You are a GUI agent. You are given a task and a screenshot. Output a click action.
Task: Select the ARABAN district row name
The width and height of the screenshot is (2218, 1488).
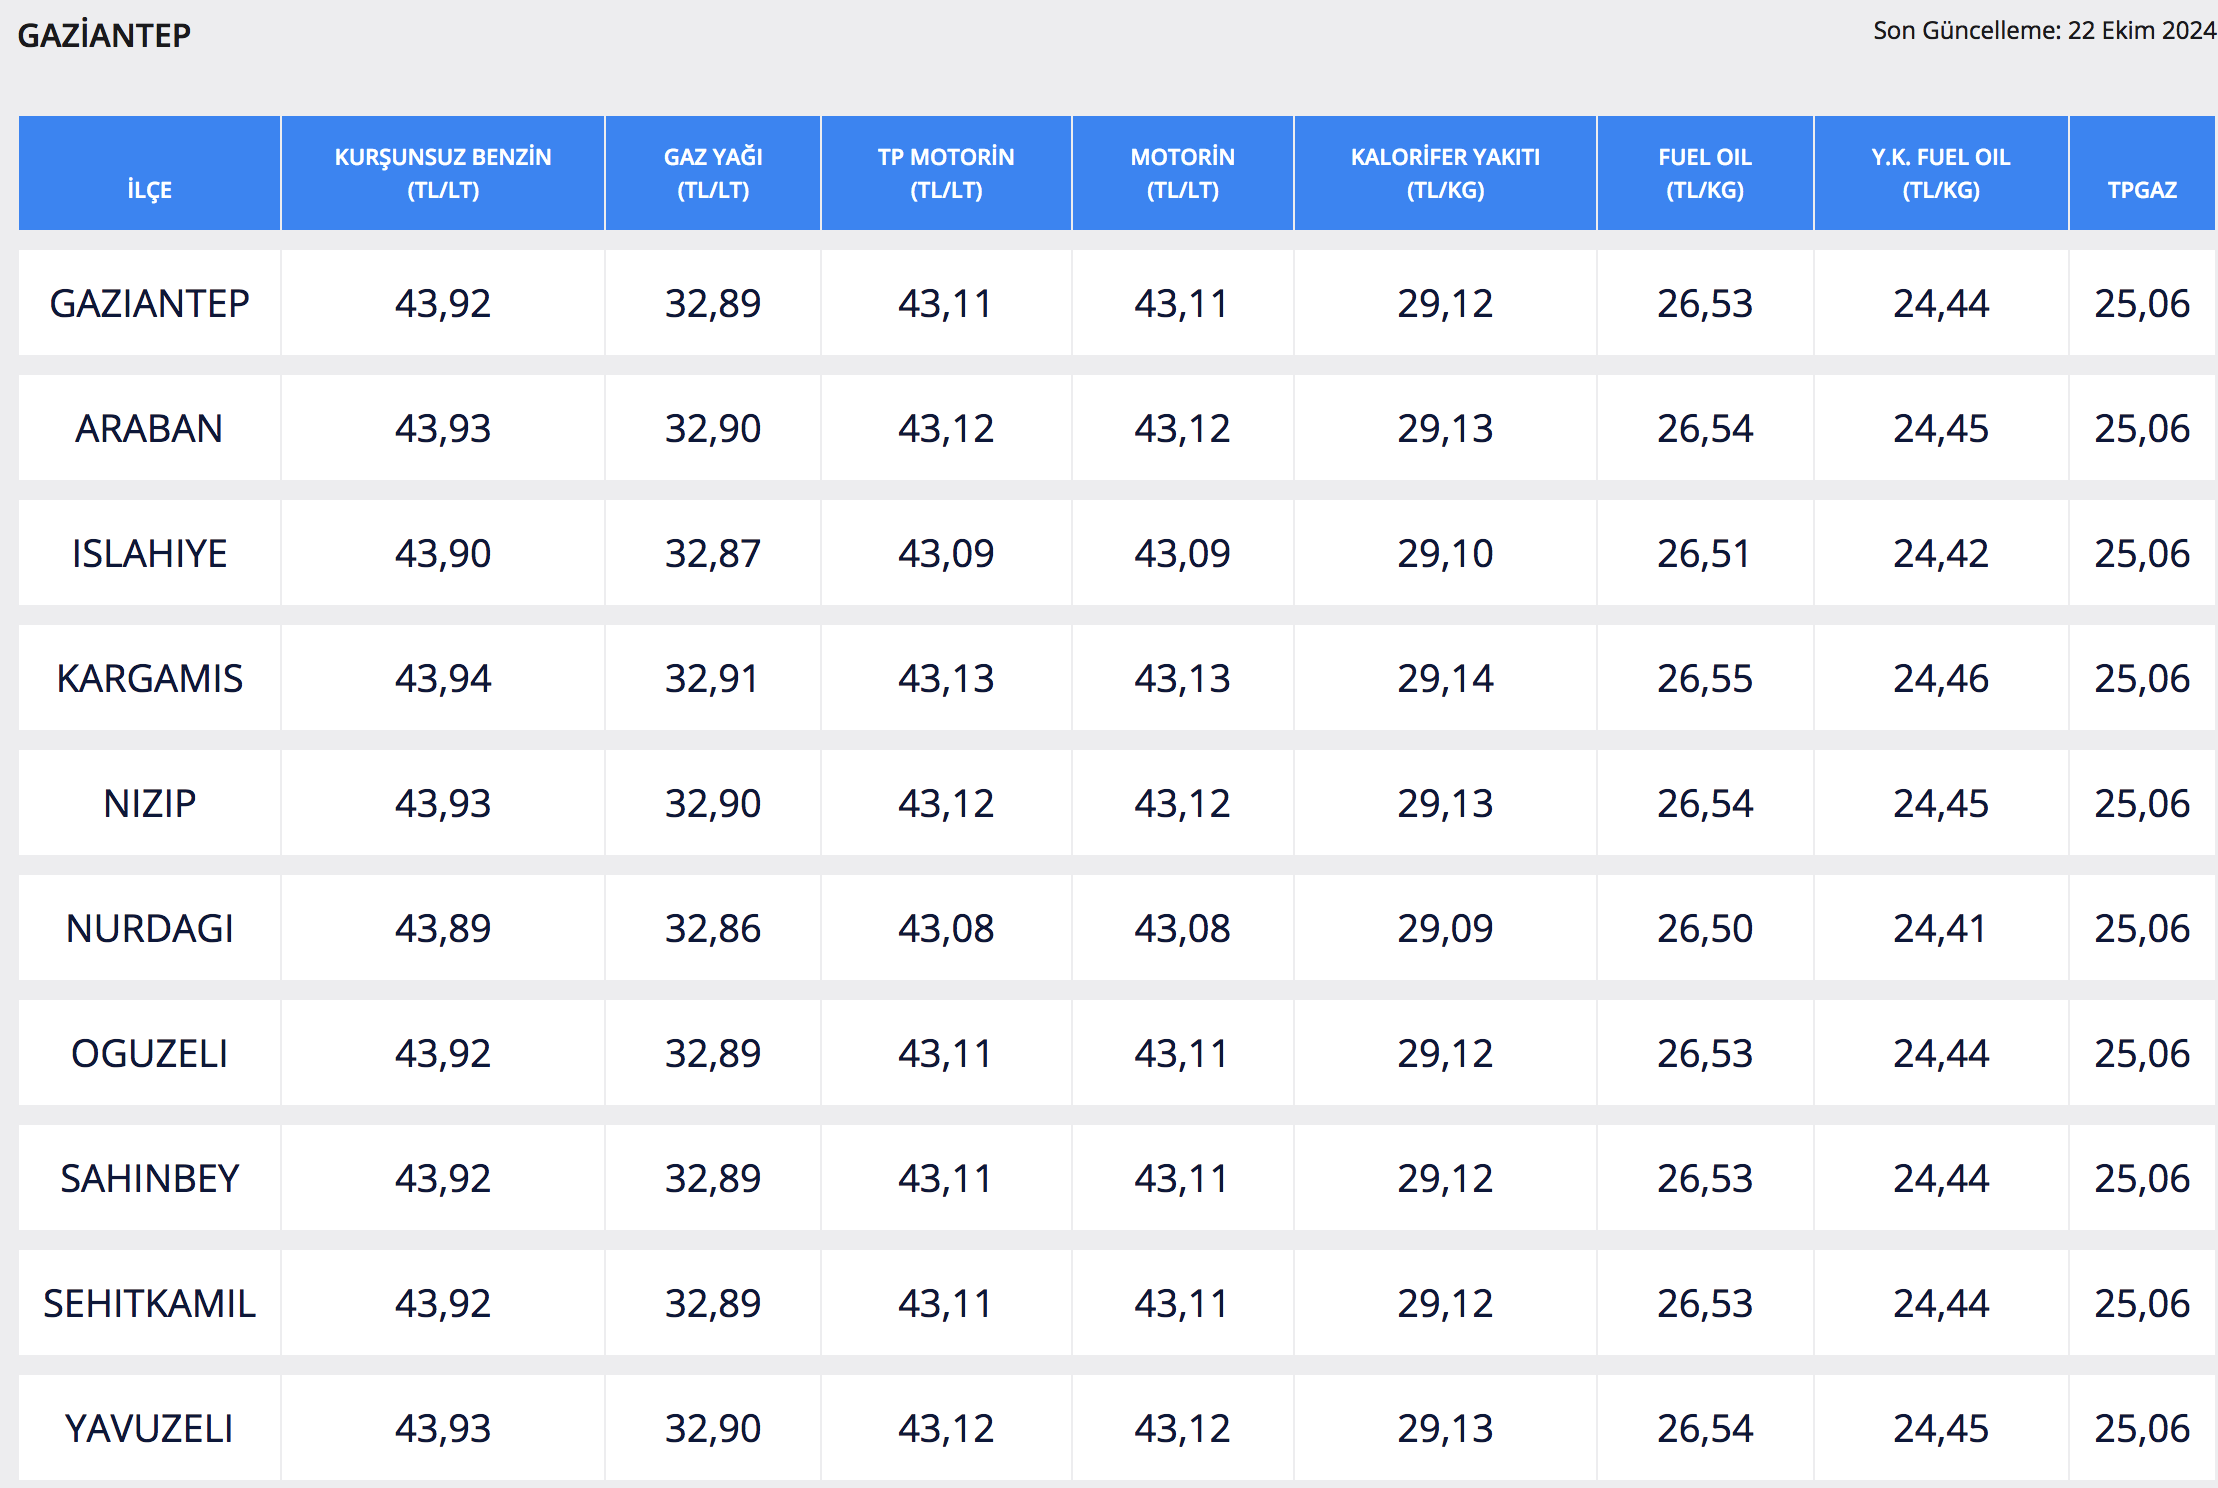pos(149,428)
